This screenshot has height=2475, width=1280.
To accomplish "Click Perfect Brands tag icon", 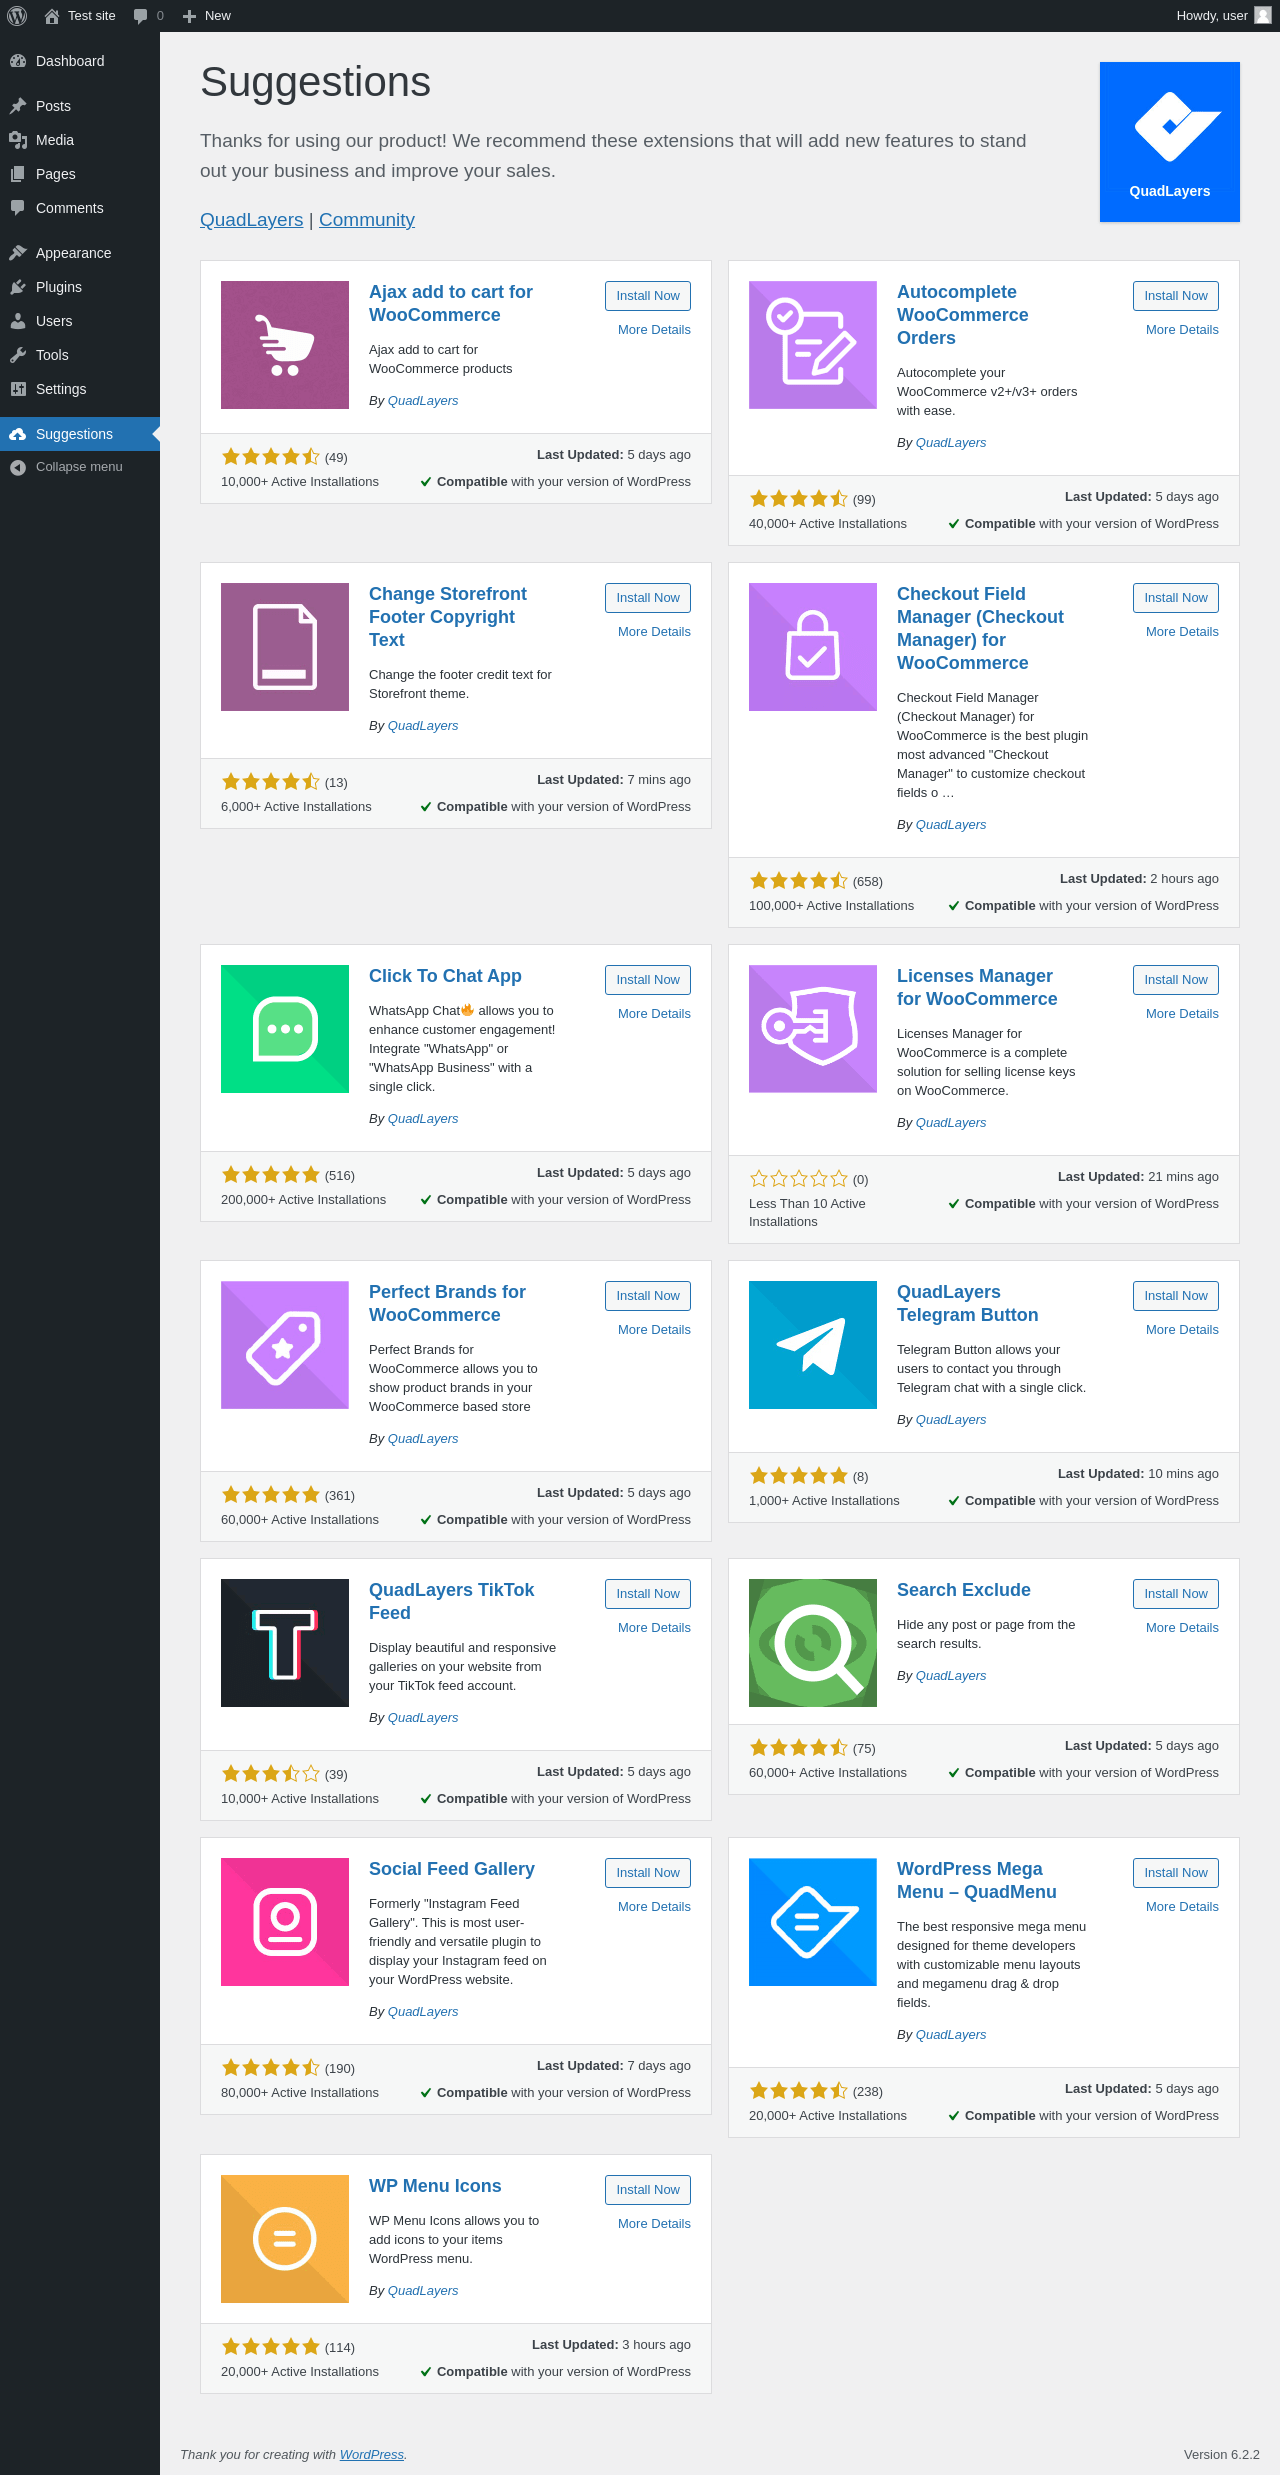I will [285, 1345].
